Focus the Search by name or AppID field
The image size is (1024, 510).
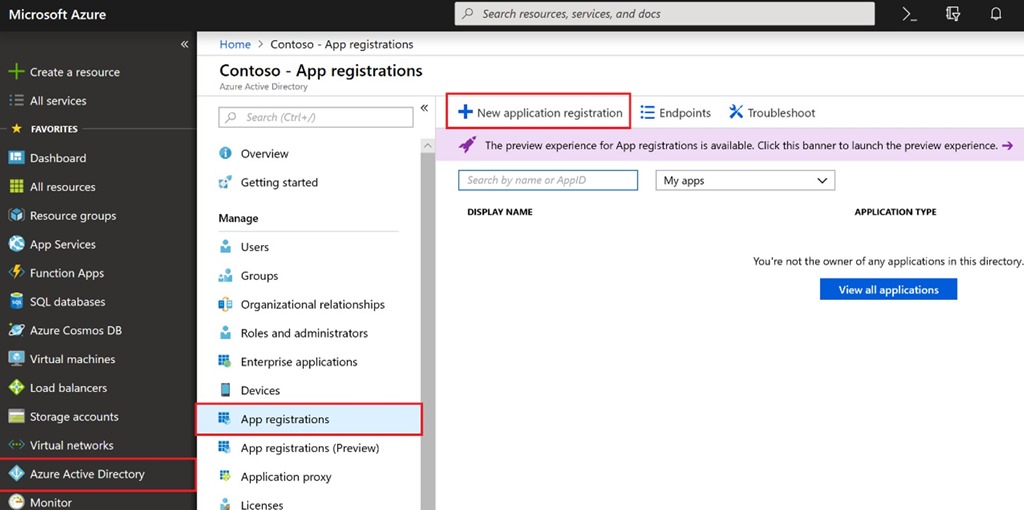(548, 180)
